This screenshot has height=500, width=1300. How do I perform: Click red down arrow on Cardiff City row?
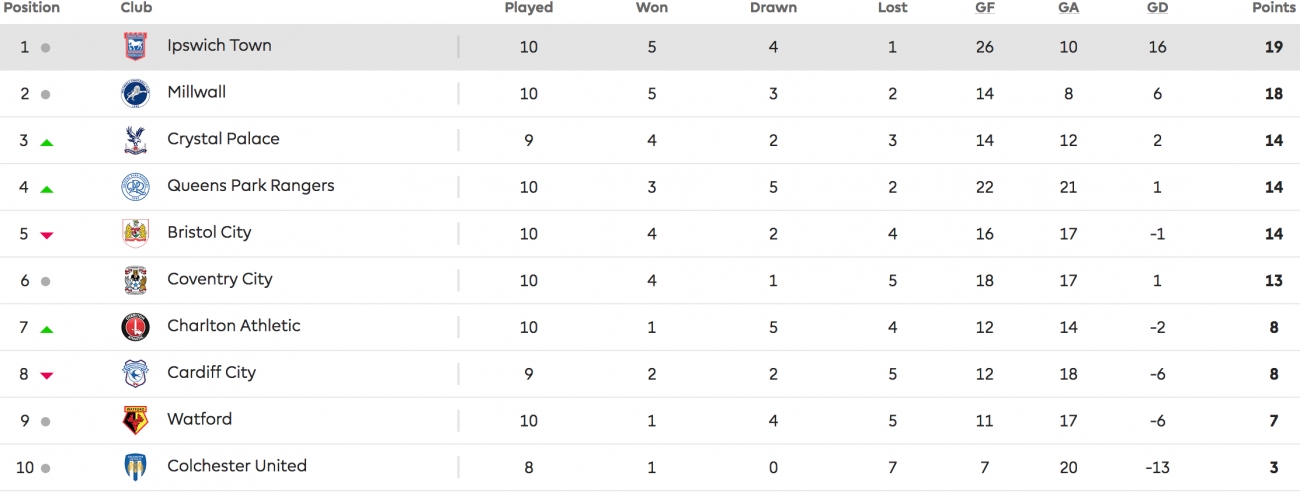[46, 376]
